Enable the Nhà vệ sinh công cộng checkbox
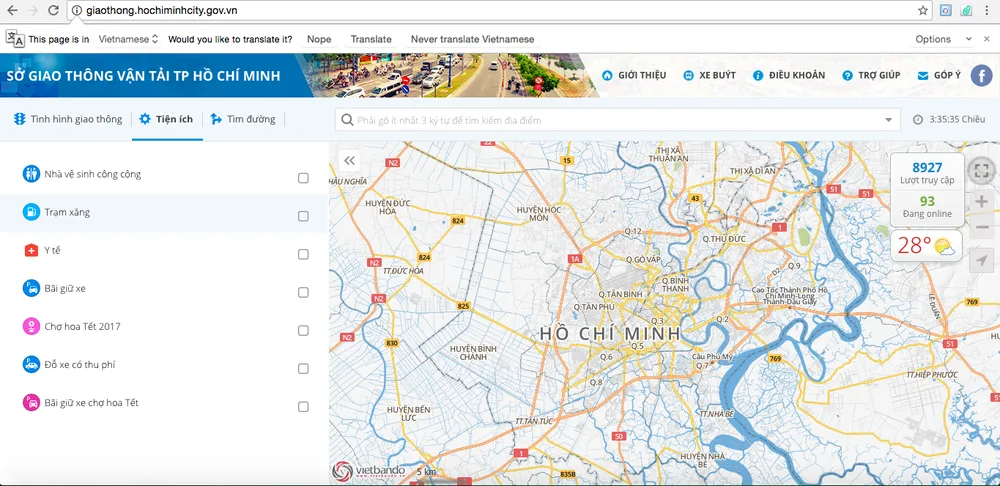The width and height of the screenshot is (1000, 486). coord(303,178)
